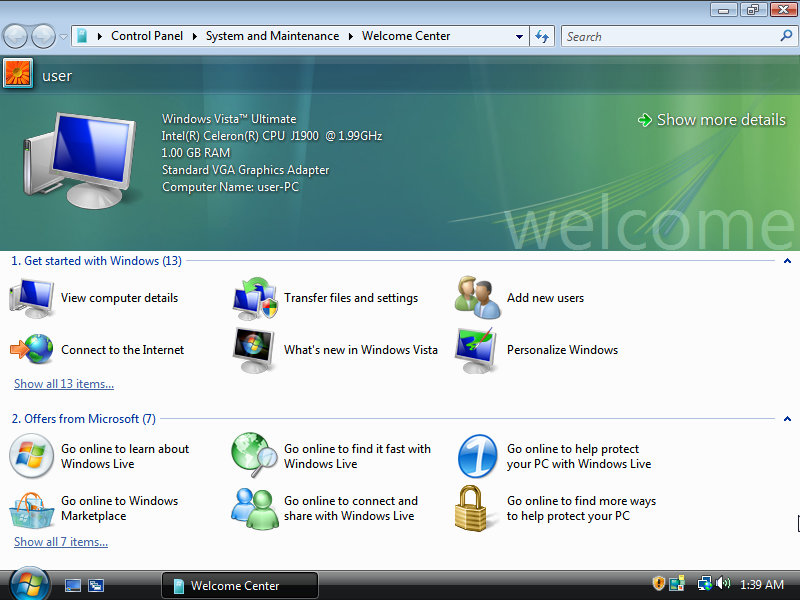Open the address bar history dropdown

pyautogui.click(x=519, y=37)
